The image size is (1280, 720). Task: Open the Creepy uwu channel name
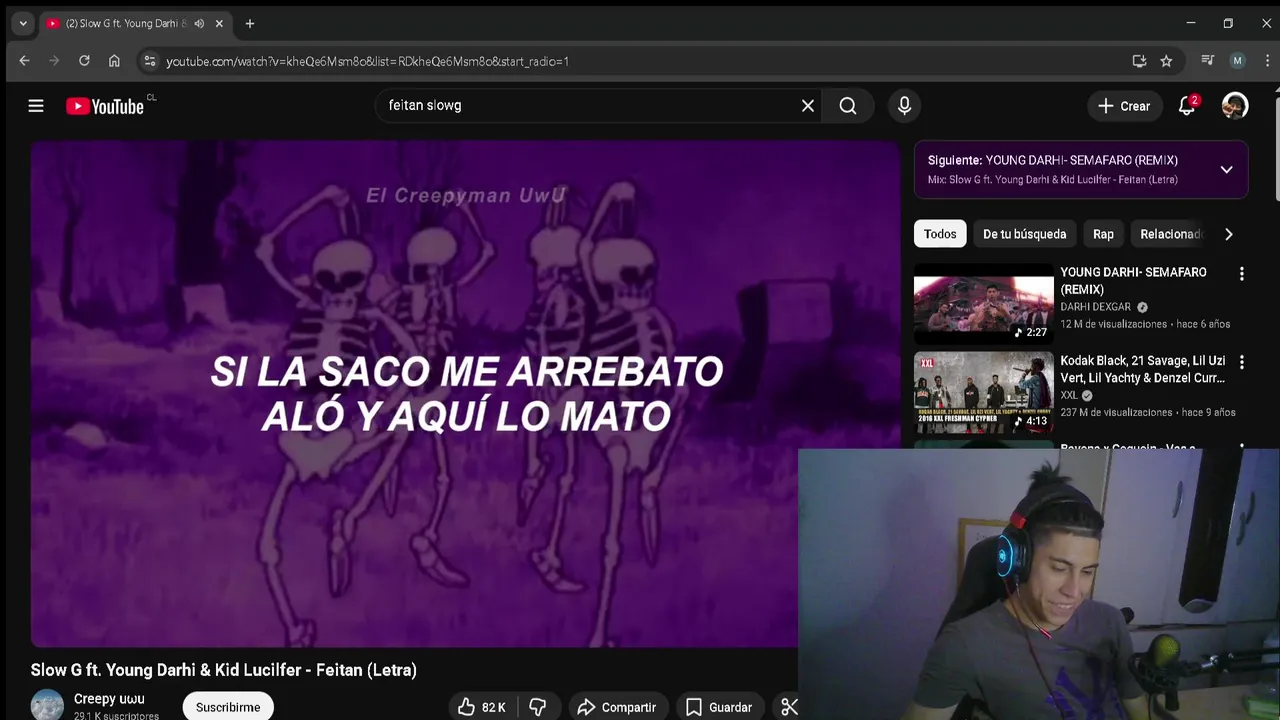click(109, 699)
